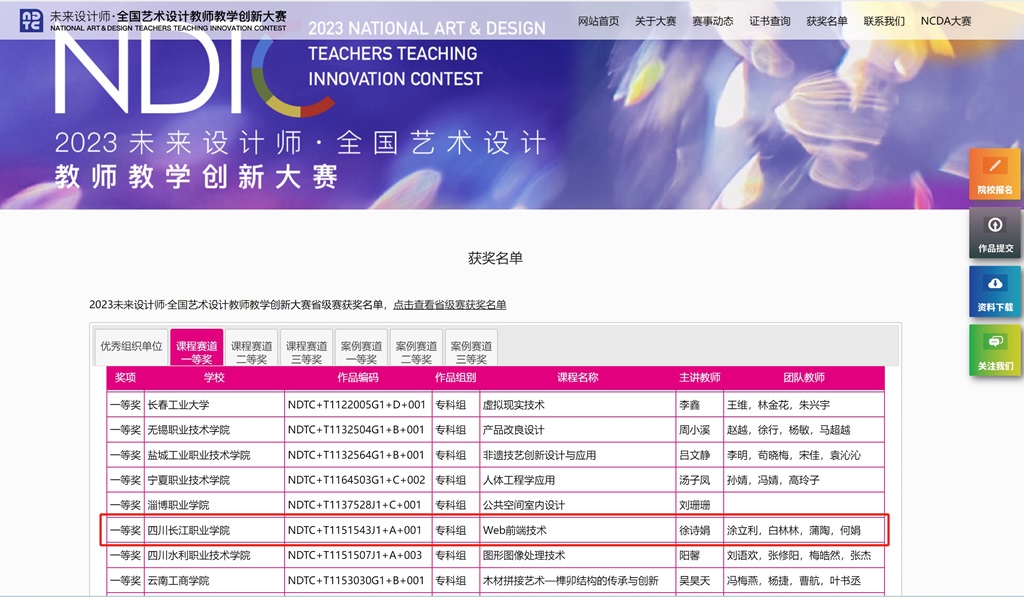Image resolution: width=1024 pixels, height=597 pixels.
Task: Click the 院校报名 pencil icon button
Action: 995,174
